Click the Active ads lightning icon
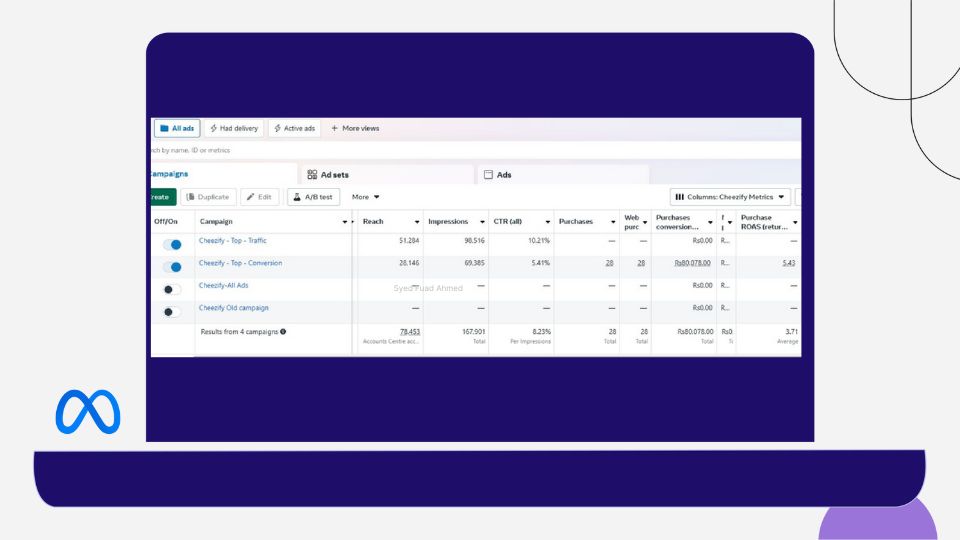This screenshot has width=960, height=540. click(277, 129)
